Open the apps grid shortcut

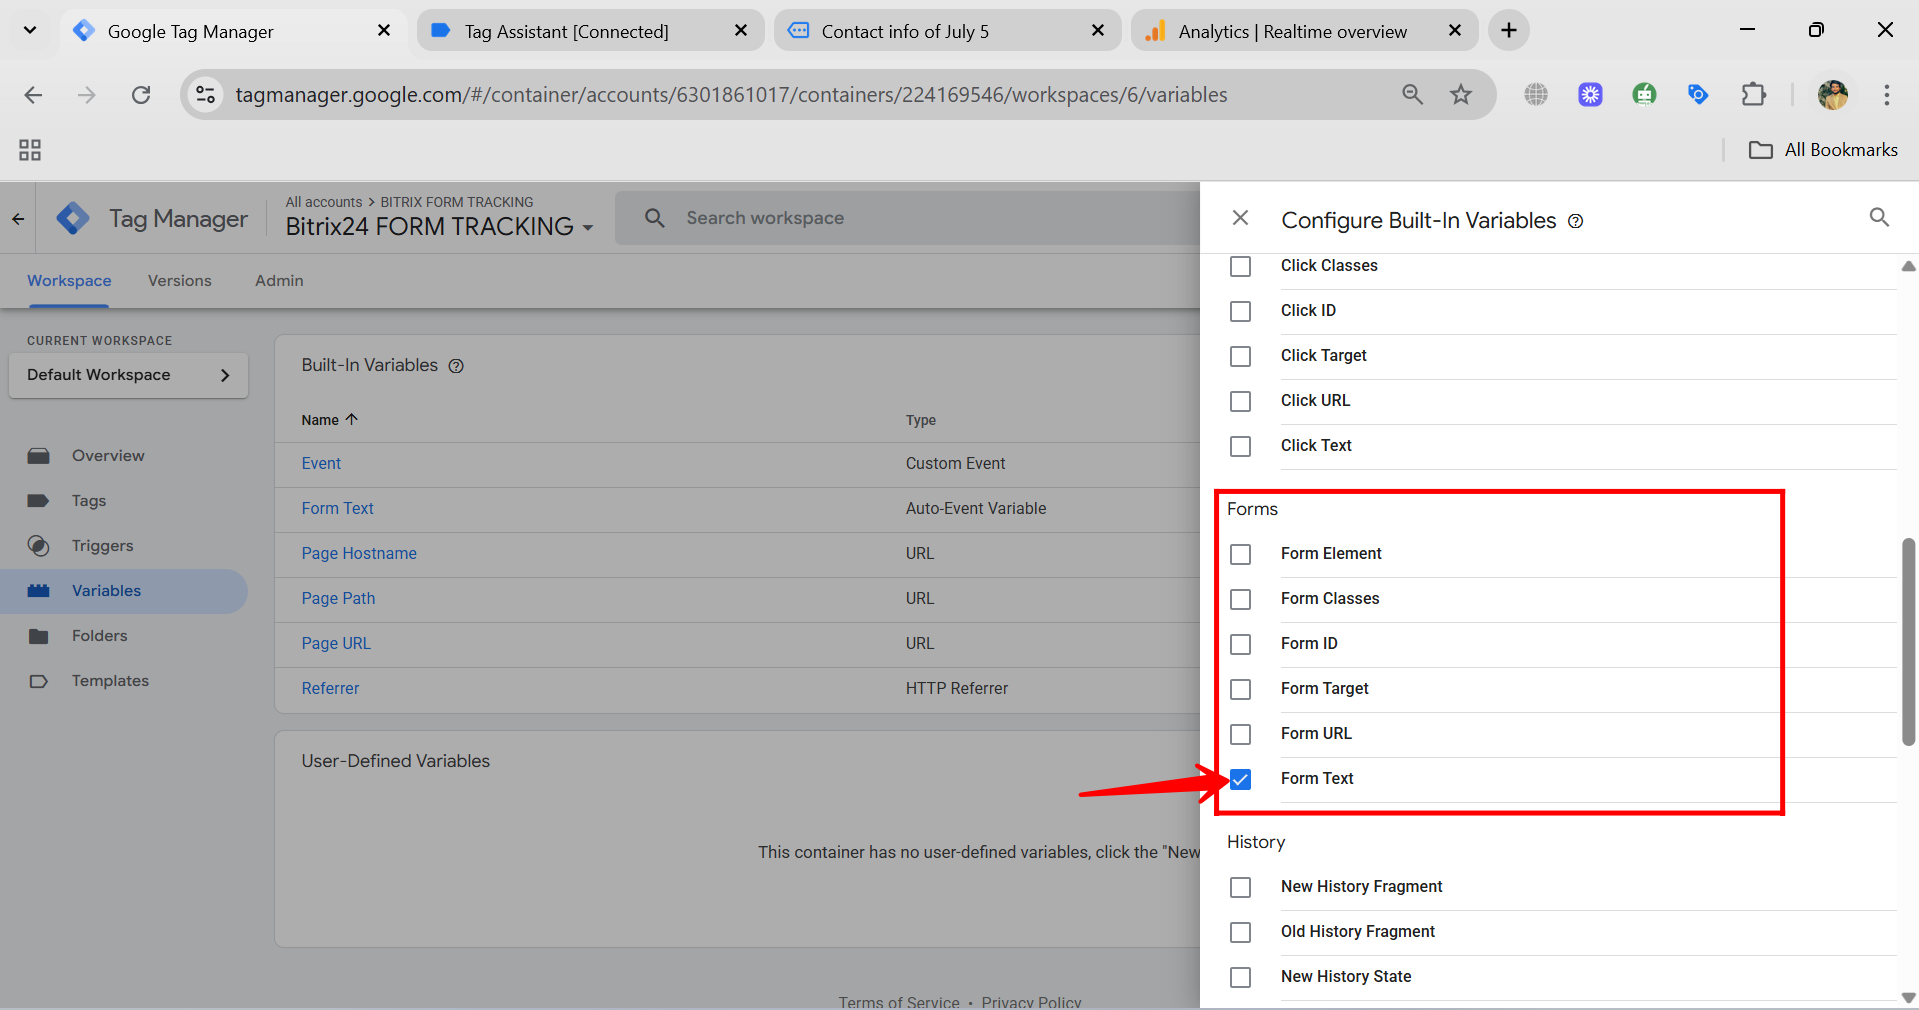pyautogui.click(x=30, y=150)
